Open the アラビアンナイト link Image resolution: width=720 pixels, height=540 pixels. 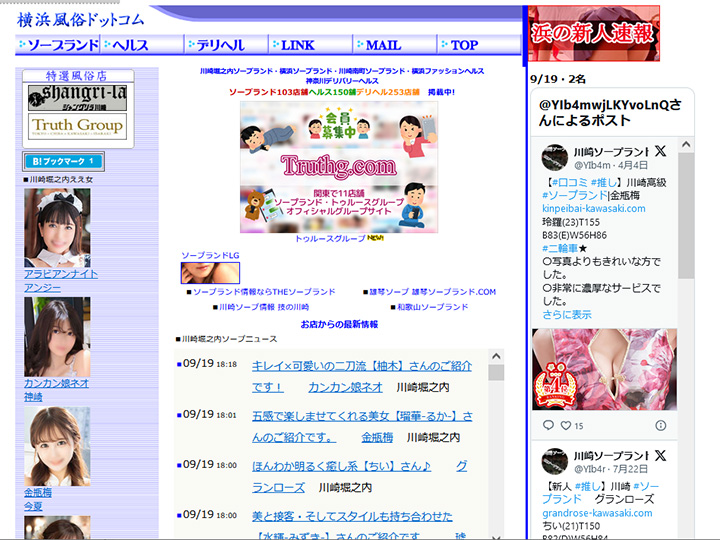click(x=61, y=274)
